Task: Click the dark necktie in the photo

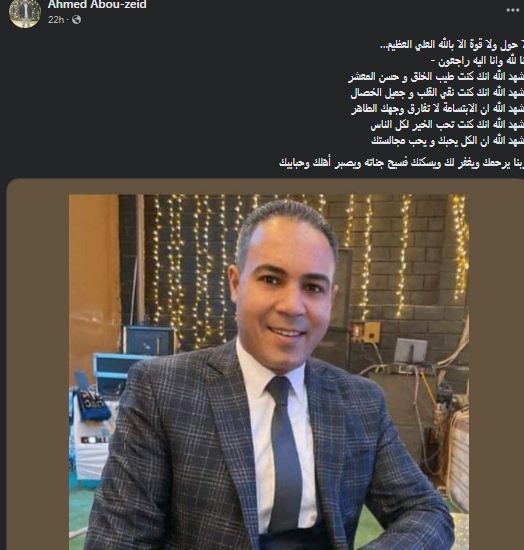Action: pos(285,452)
